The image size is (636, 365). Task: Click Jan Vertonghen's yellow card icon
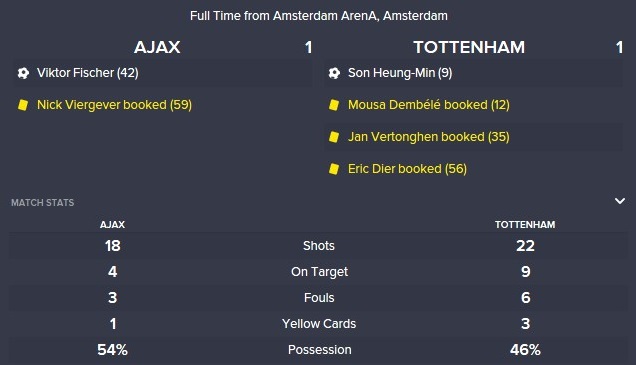coord(334,137)
